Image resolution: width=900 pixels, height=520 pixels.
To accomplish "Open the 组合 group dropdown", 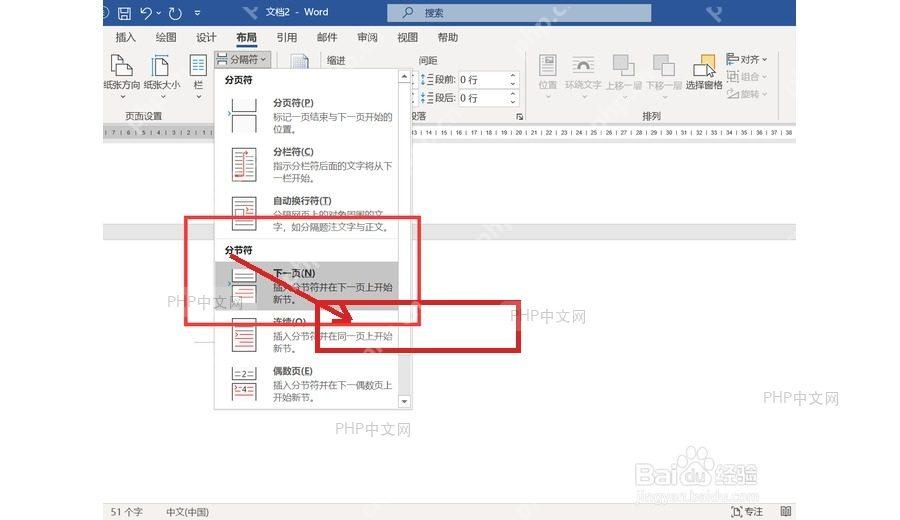I will tap(747, 76).
